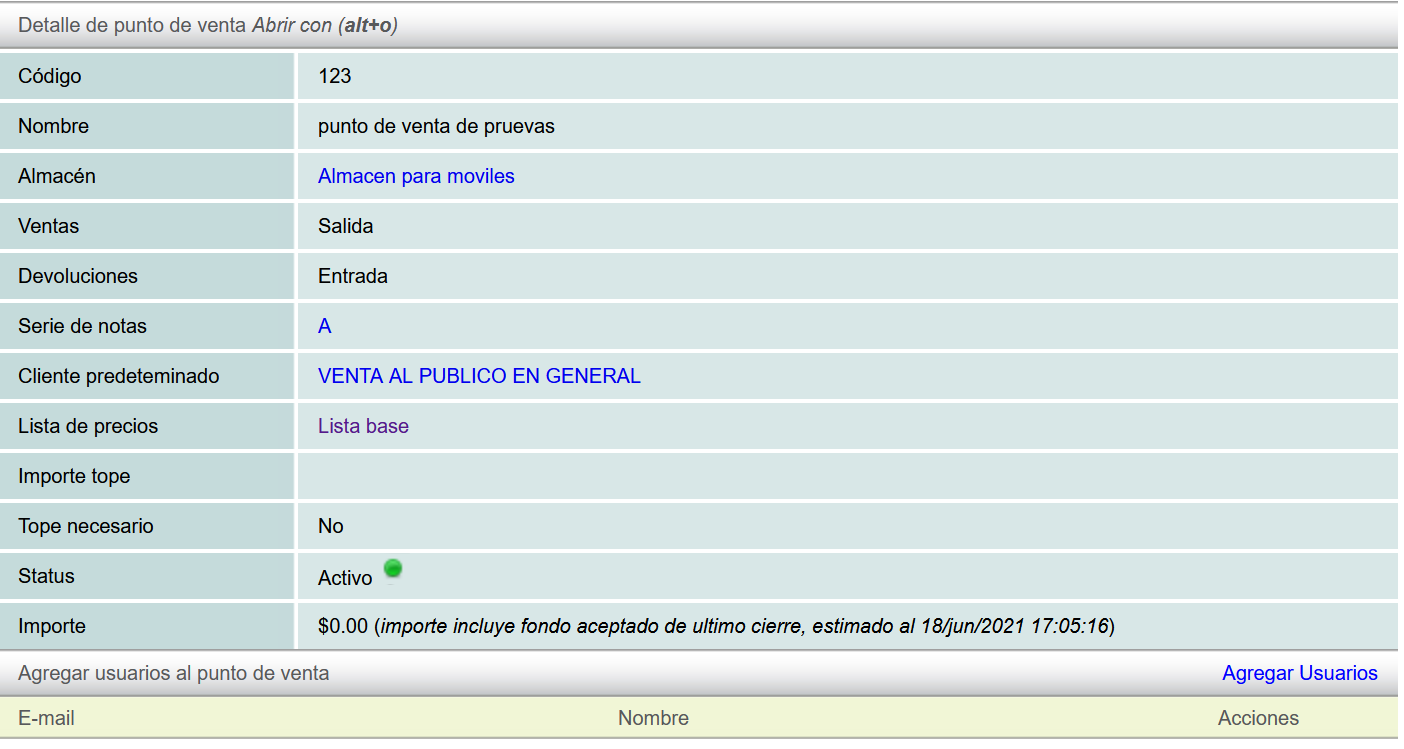Viewport: 1404px width, 749px height.
Task: Click the empty Importe tope value cell
Action: coord(846,476)
